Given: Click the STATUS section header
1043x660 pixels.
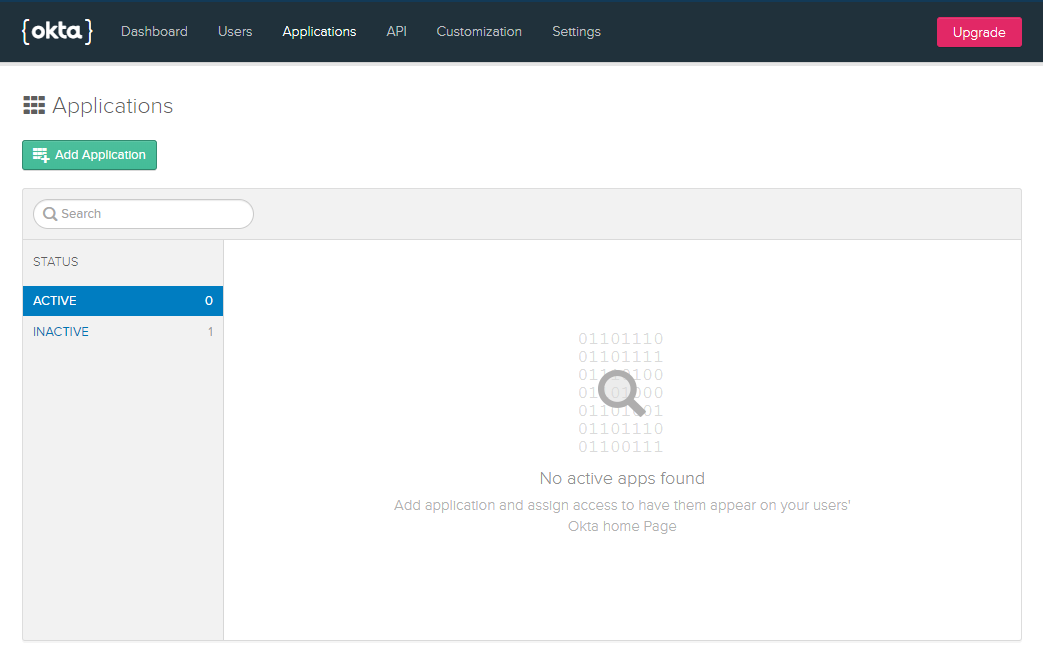Looking at the screenshot, I should pos(53,261).
